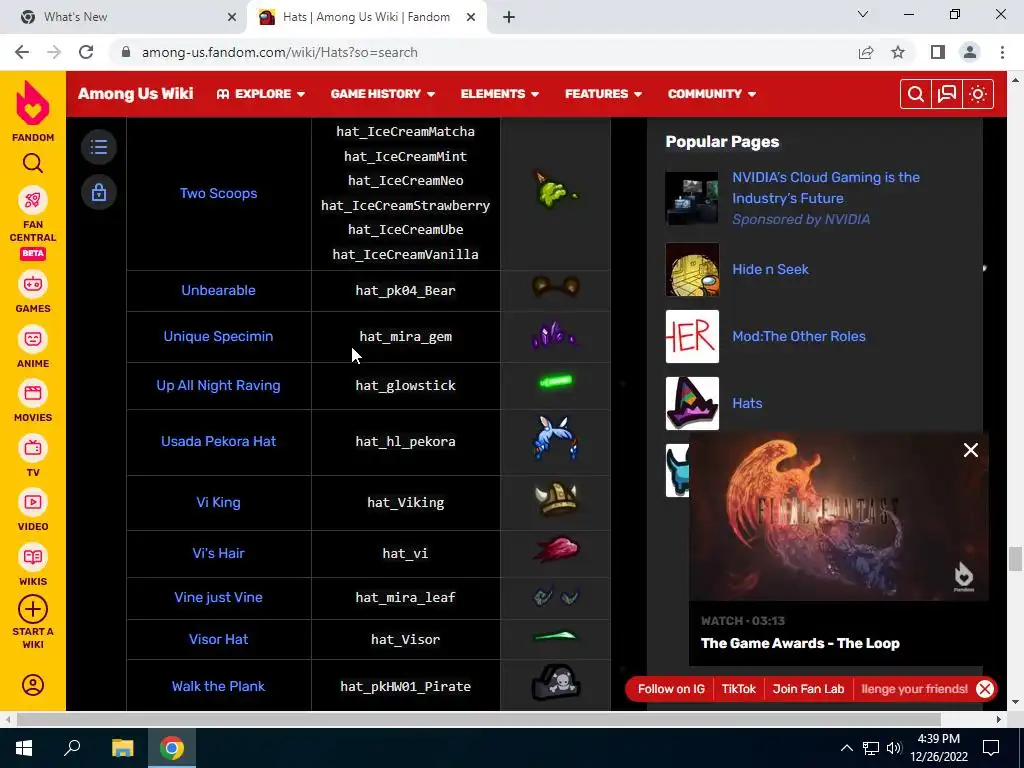
Task: Click the vertical page scrollbar thumb
Action: coord(1014,559)
